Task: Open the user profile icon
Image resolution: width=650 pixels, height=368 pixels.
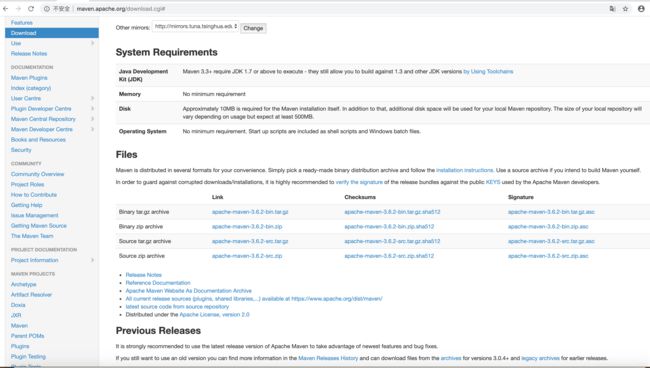Action: coord(641,9)
